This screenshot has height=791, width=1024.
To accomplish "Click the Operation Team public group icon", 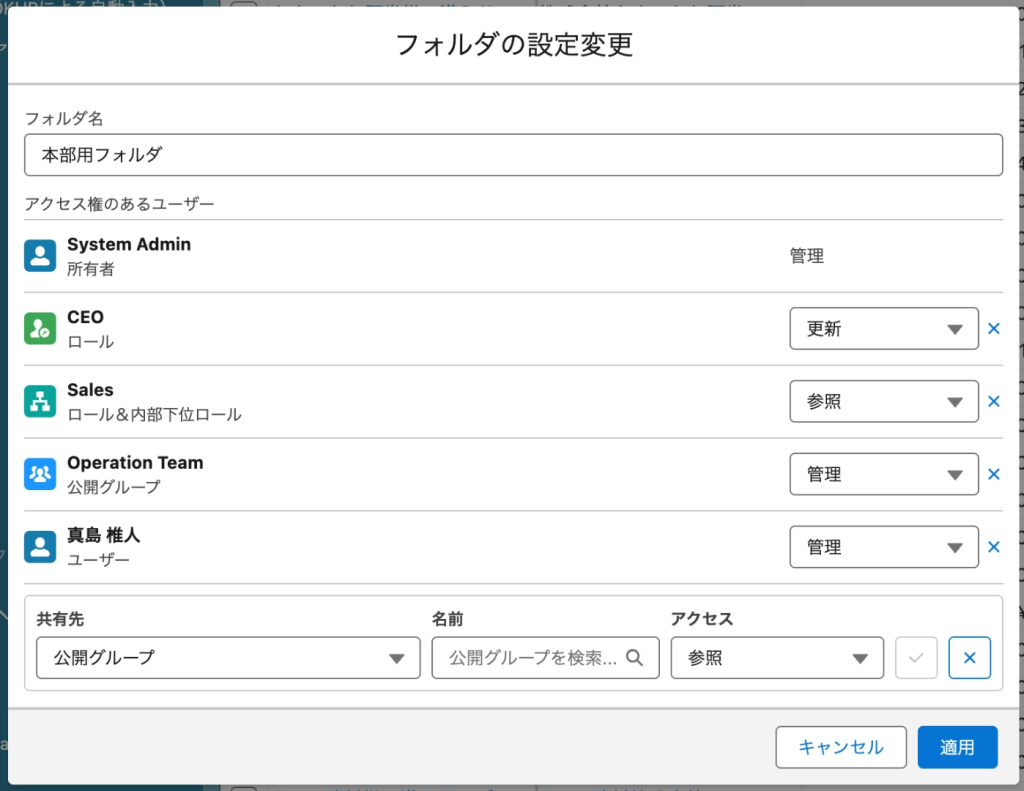I will pos(40,474).
